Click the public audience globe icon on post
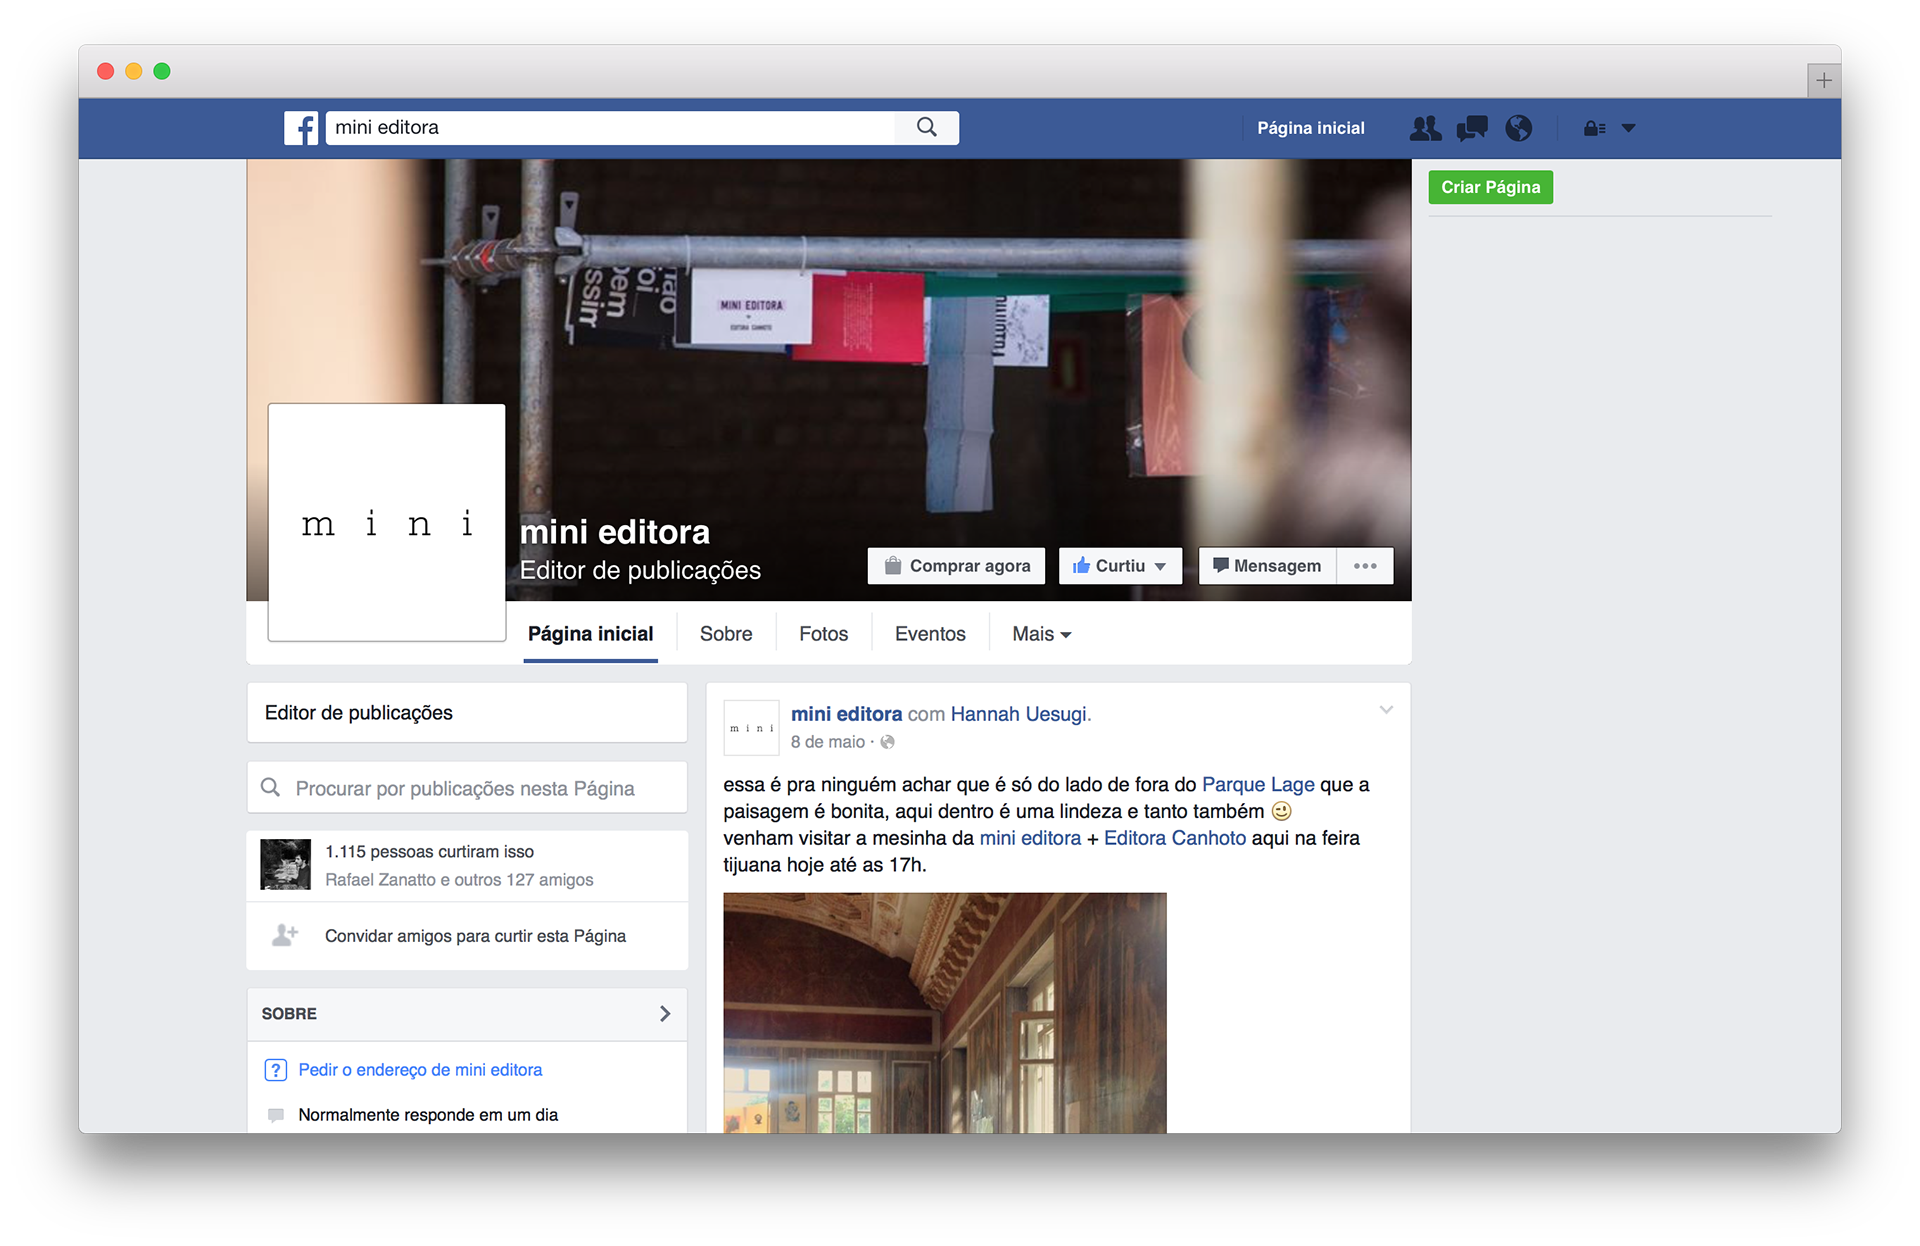The image size is (1920, 1246). click(x=887, y=742)
